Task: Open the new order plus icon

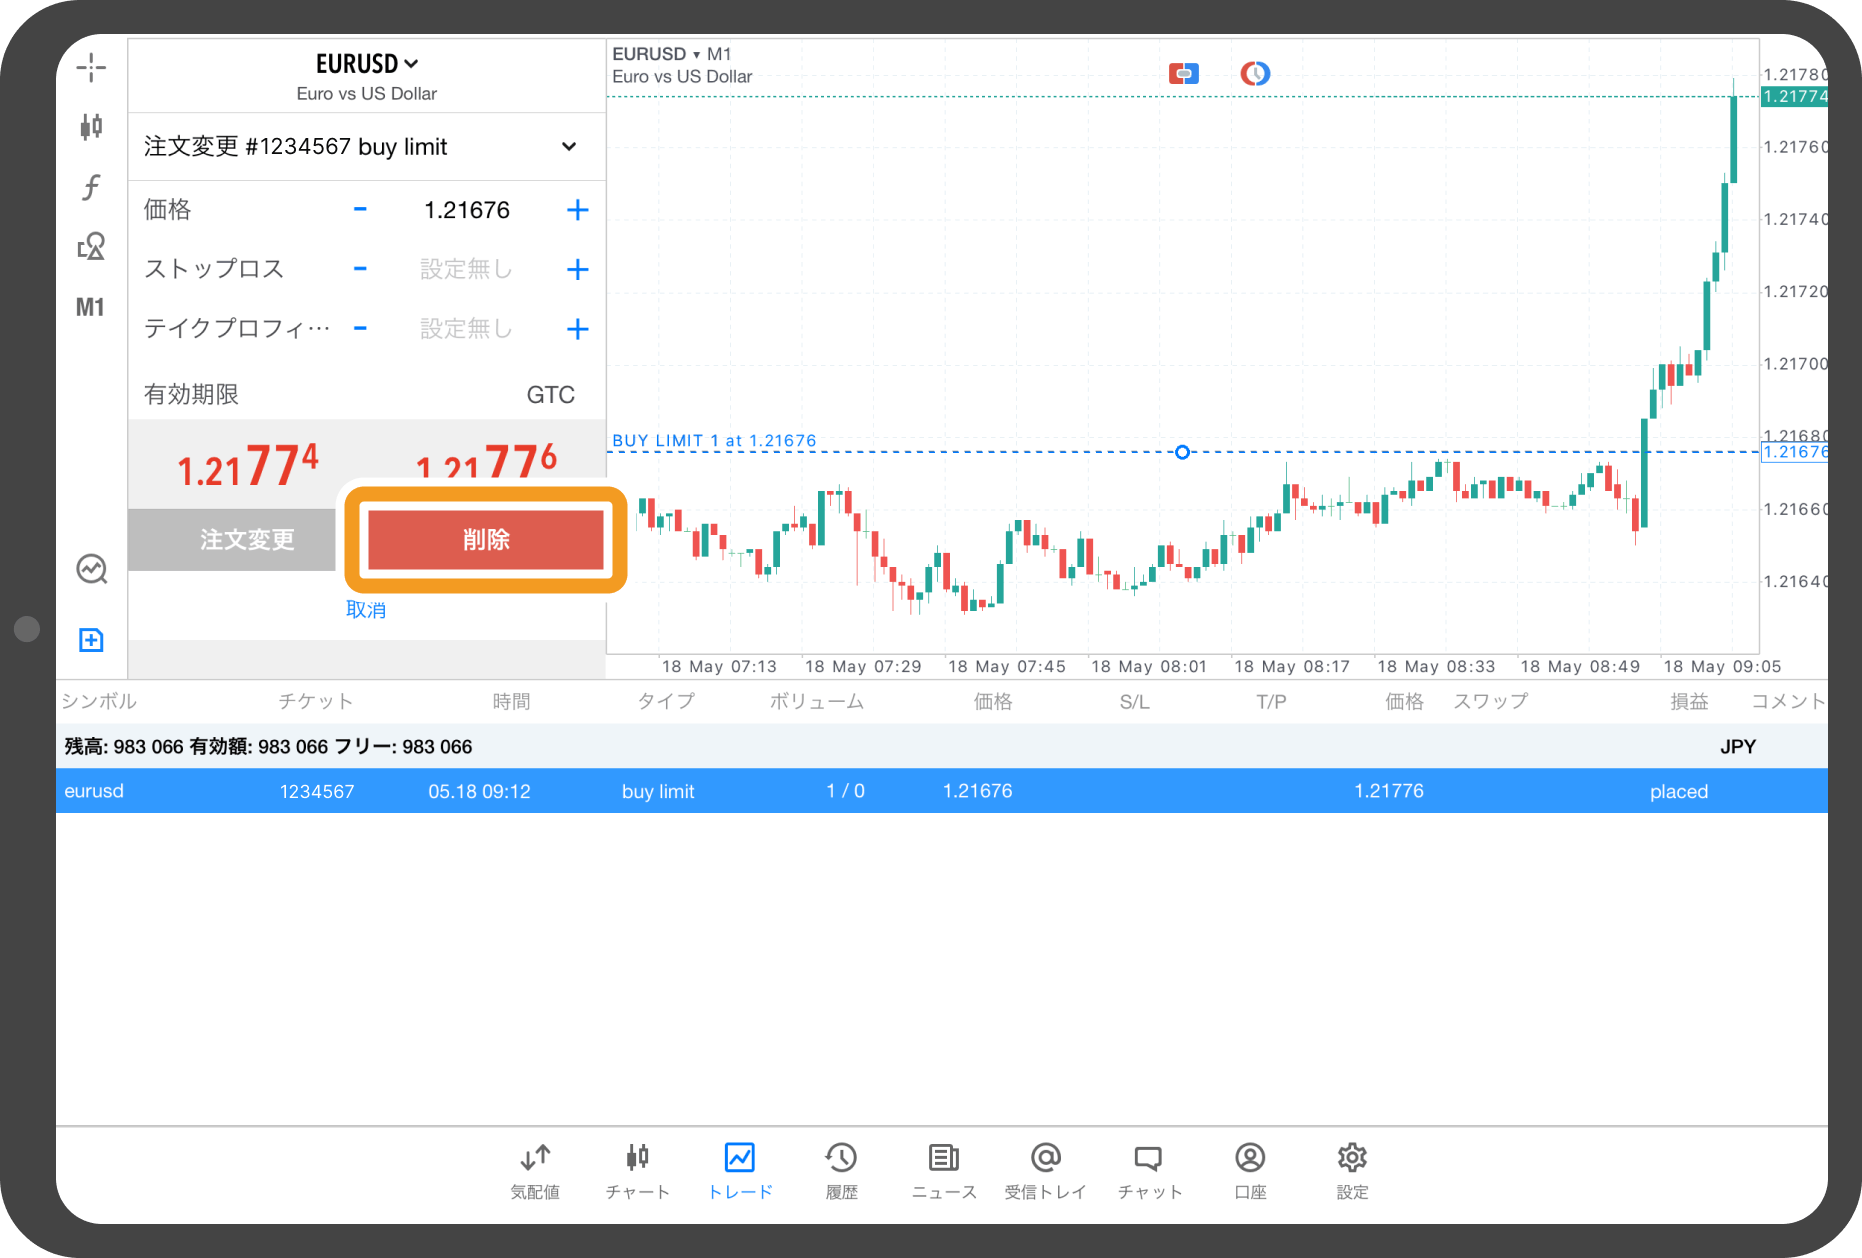Action: pos(91,640)
